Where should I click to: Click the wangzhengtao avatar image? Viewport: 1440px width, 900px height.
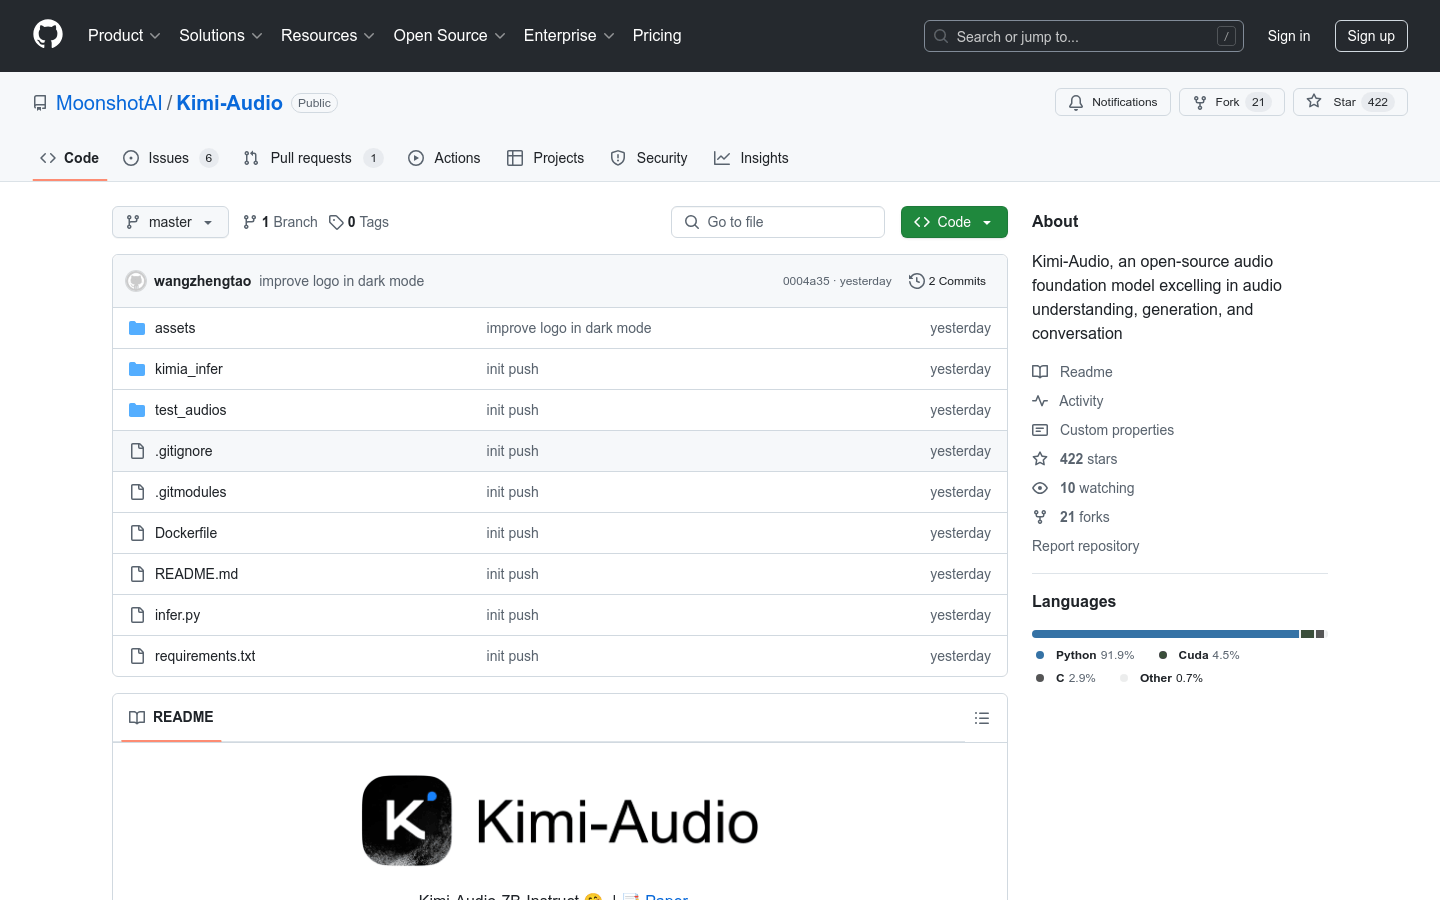(x=136, y=281)
